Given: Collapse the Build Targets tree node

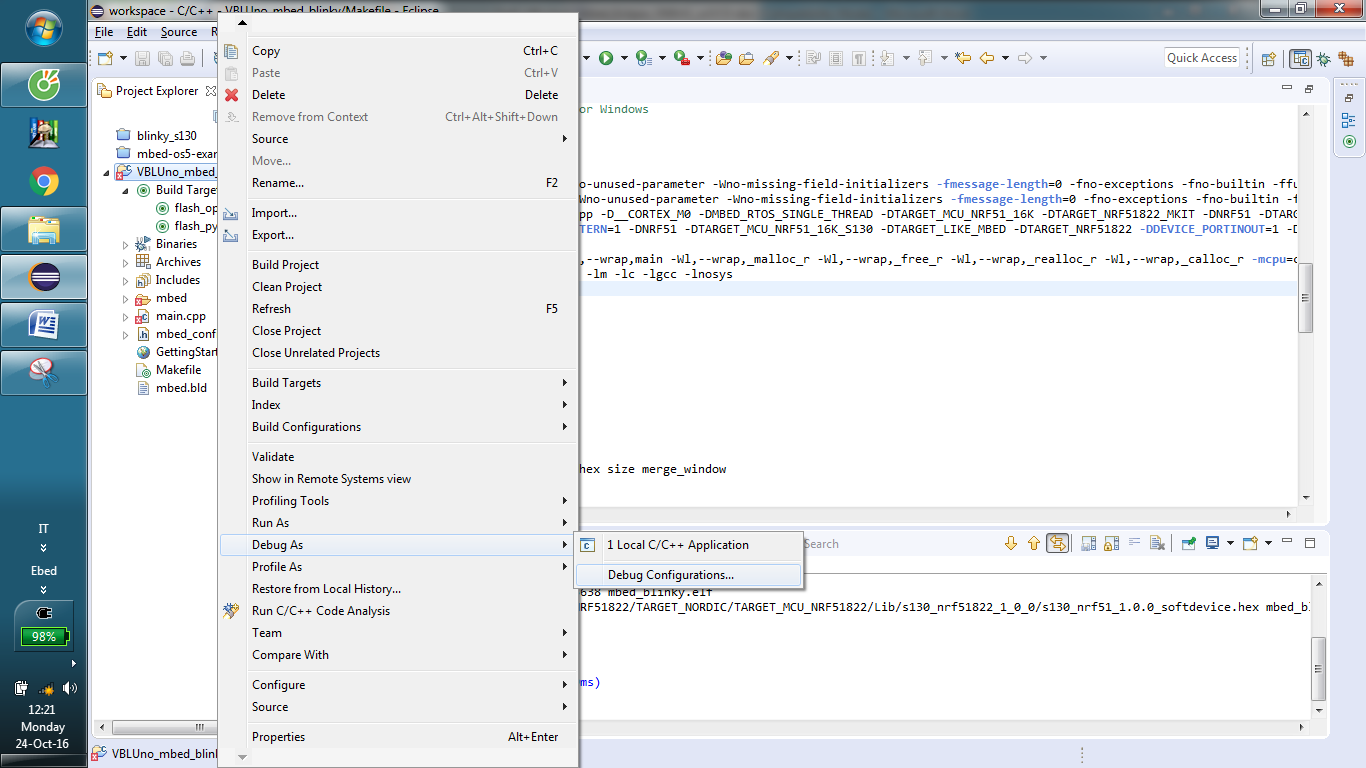Looking at the screenshot, I should coord(125,190).
